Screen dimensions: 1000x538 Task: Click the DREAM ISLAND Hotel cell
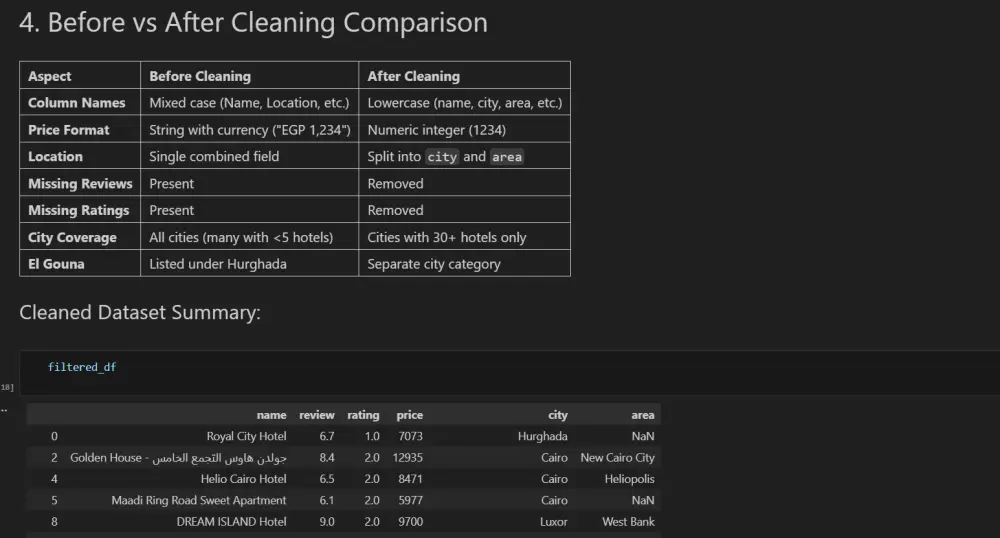pos(231,522)
